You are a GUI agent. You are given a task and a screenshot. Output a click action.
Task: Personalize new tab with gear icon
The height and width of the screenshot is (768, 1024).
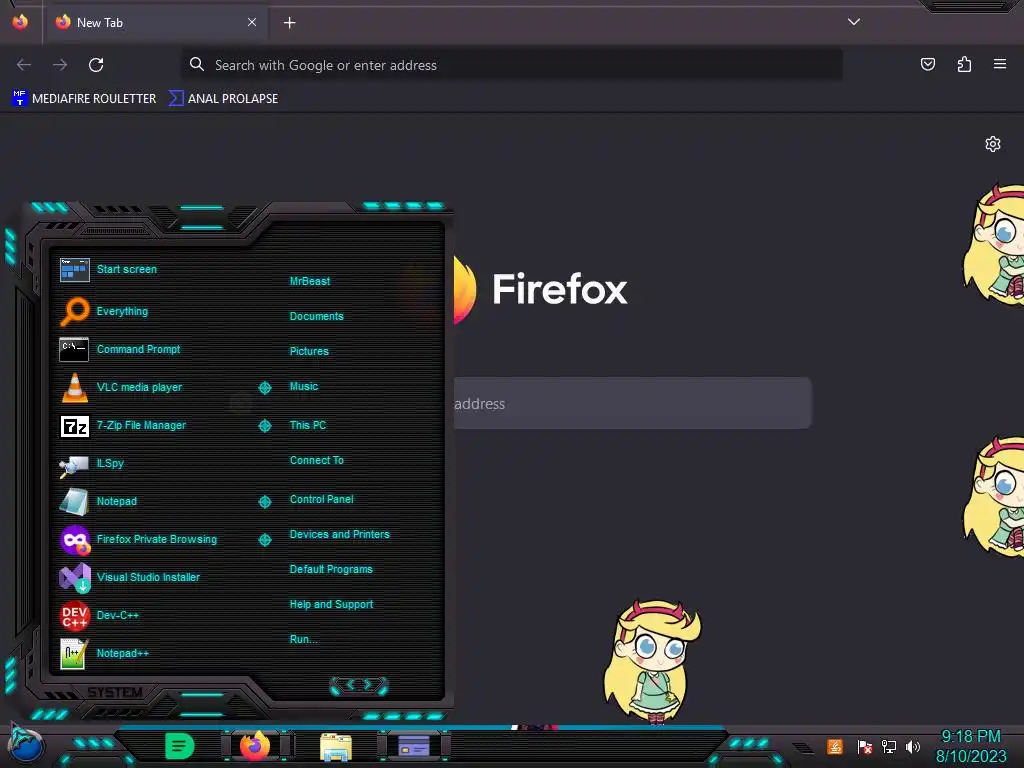pyautogui.click(x=993, y=144)
